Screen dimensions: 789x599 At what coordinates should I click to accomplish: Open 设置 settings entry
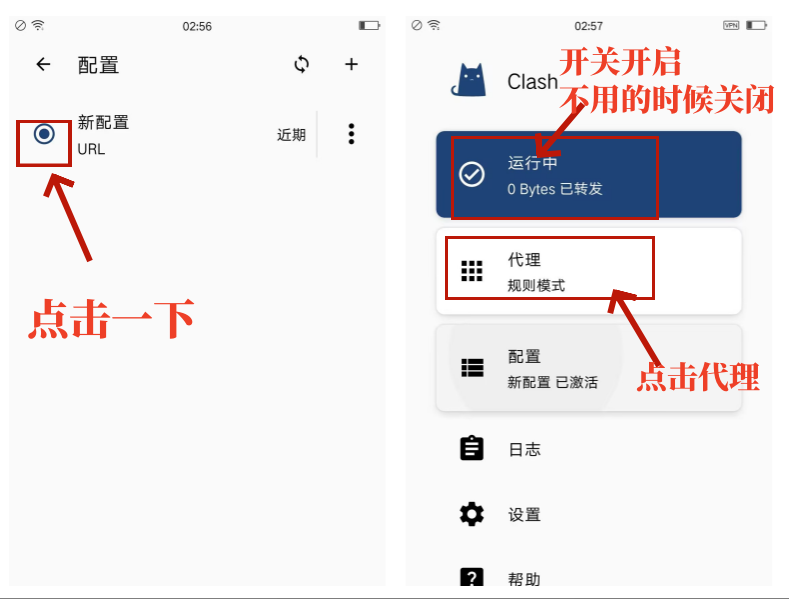tap(524, 515)
